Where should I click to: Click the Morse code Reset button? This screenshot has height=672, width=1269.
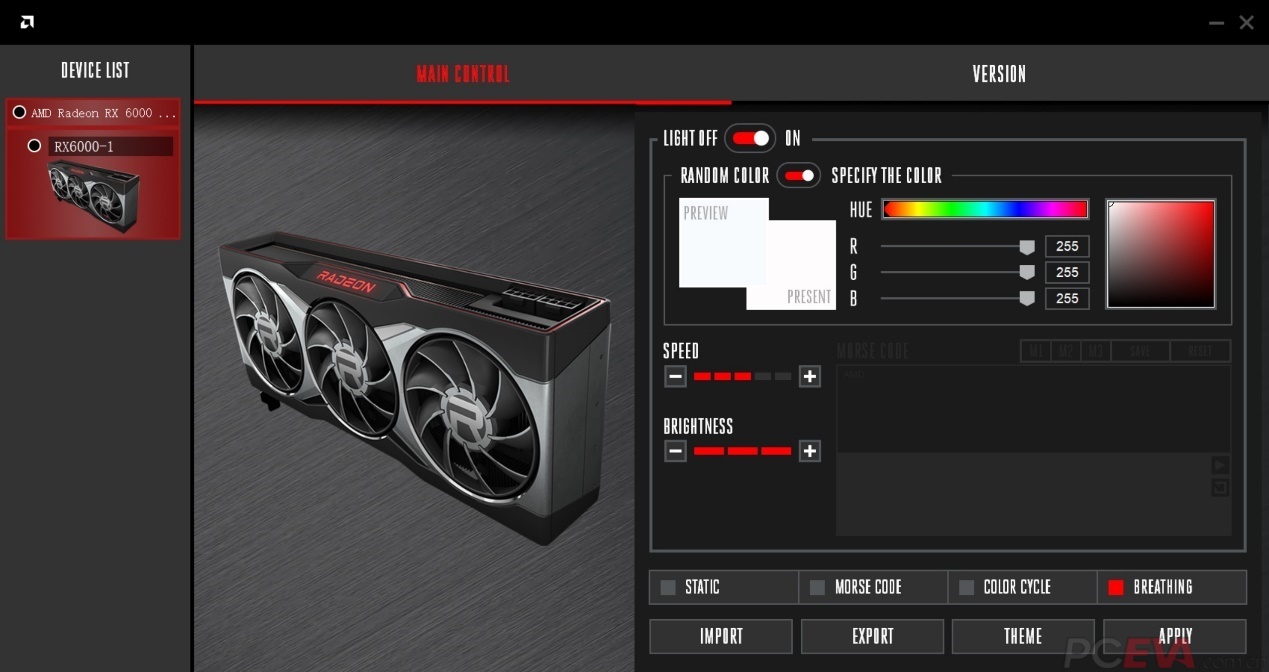coord(1200,351)
